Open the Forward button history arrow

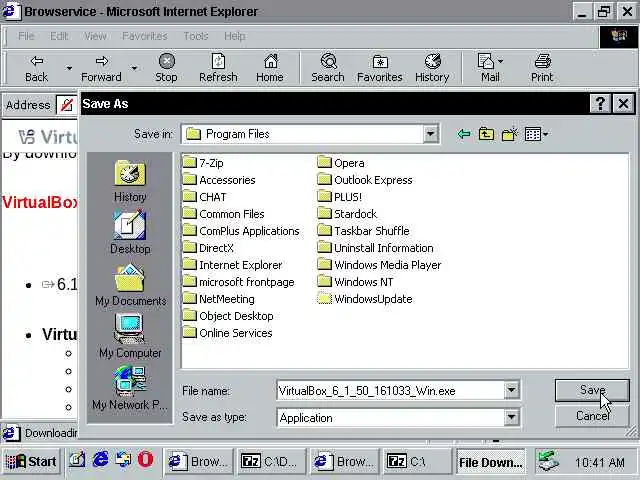click(134, 68)
